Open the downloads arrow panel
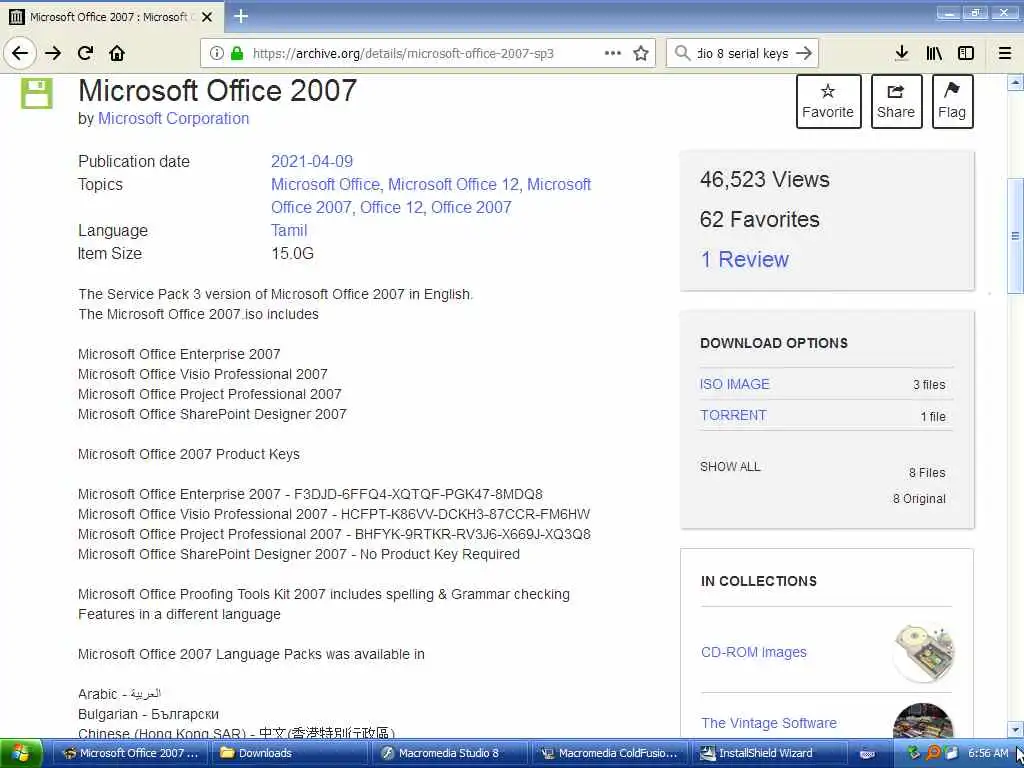 901,53
